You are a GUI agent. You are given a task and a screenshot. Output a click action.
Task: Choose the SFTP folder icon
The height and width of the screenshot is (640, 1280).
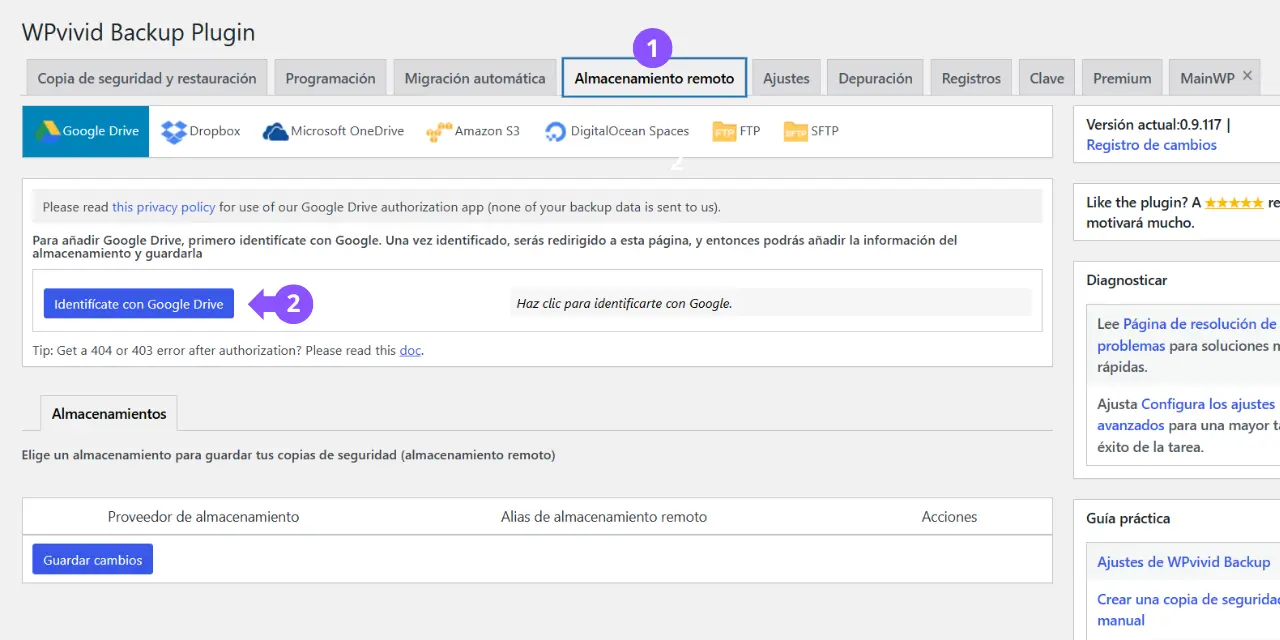point(795,131)
